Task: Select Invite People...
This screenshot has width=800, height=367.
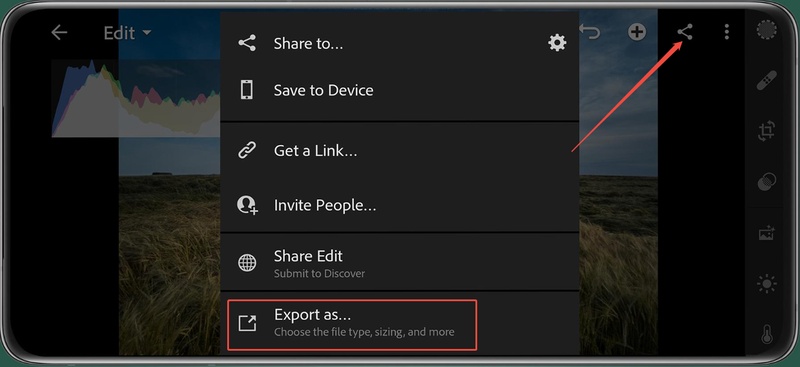Action: tap(399, 205)
